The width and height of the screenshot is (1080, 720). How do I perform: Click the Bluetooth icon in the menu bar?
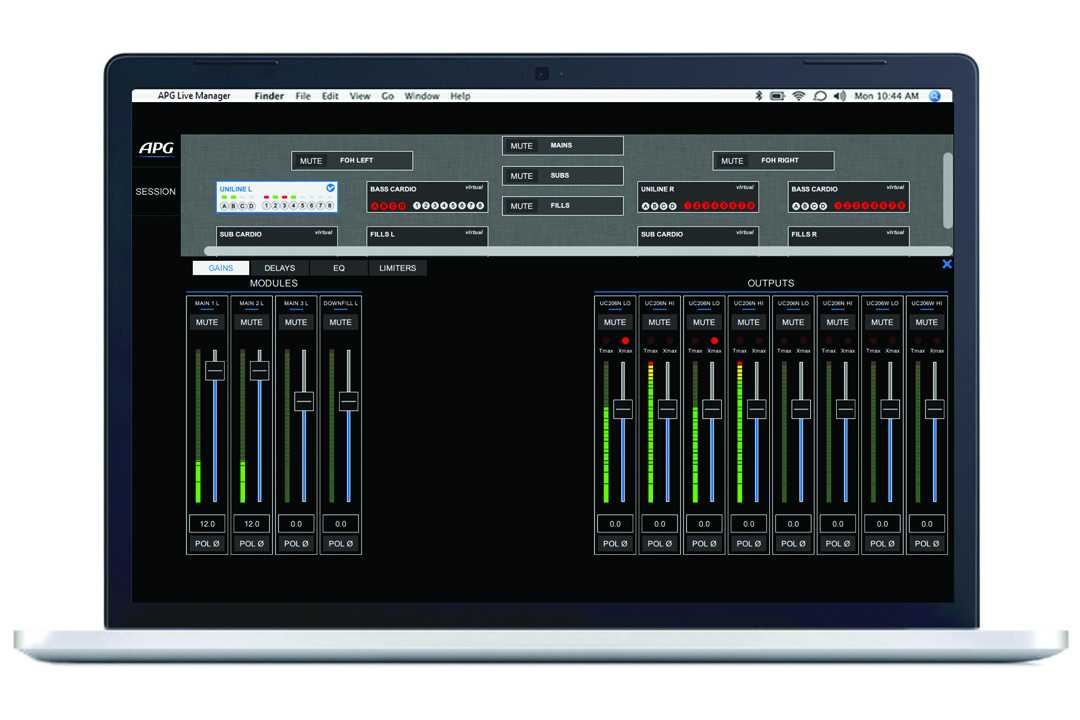[x=758, y=96]
